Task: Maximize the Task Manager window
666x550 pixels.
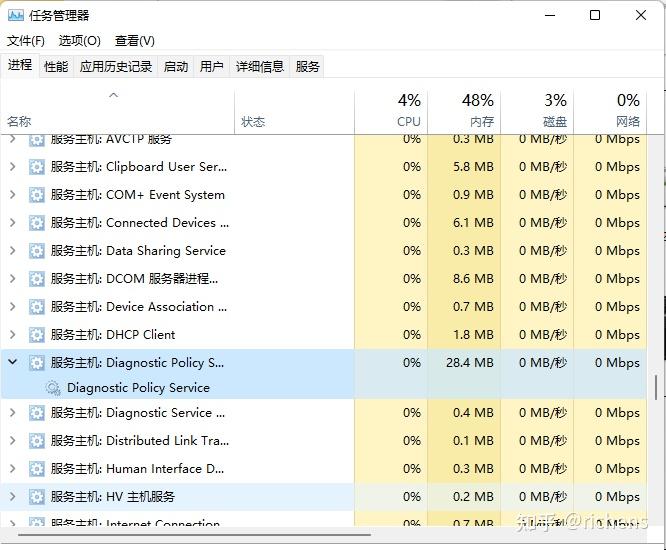Action: (595, 15)
